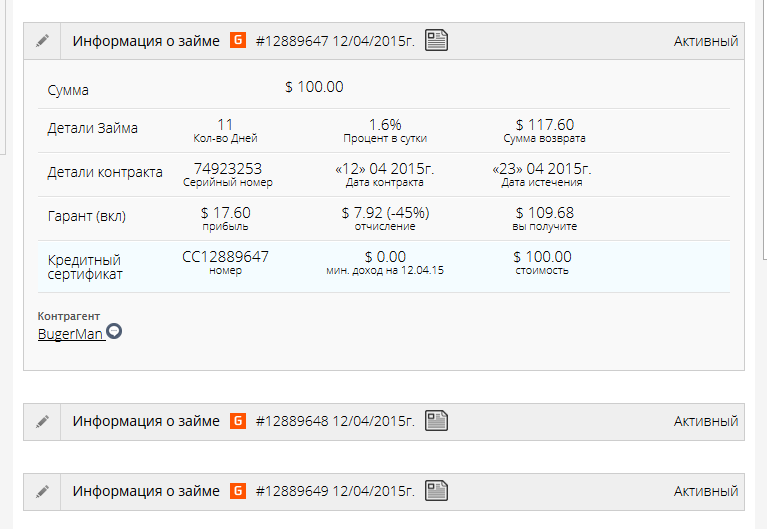Open document icon for loan #12889648

tap(436, 421)
